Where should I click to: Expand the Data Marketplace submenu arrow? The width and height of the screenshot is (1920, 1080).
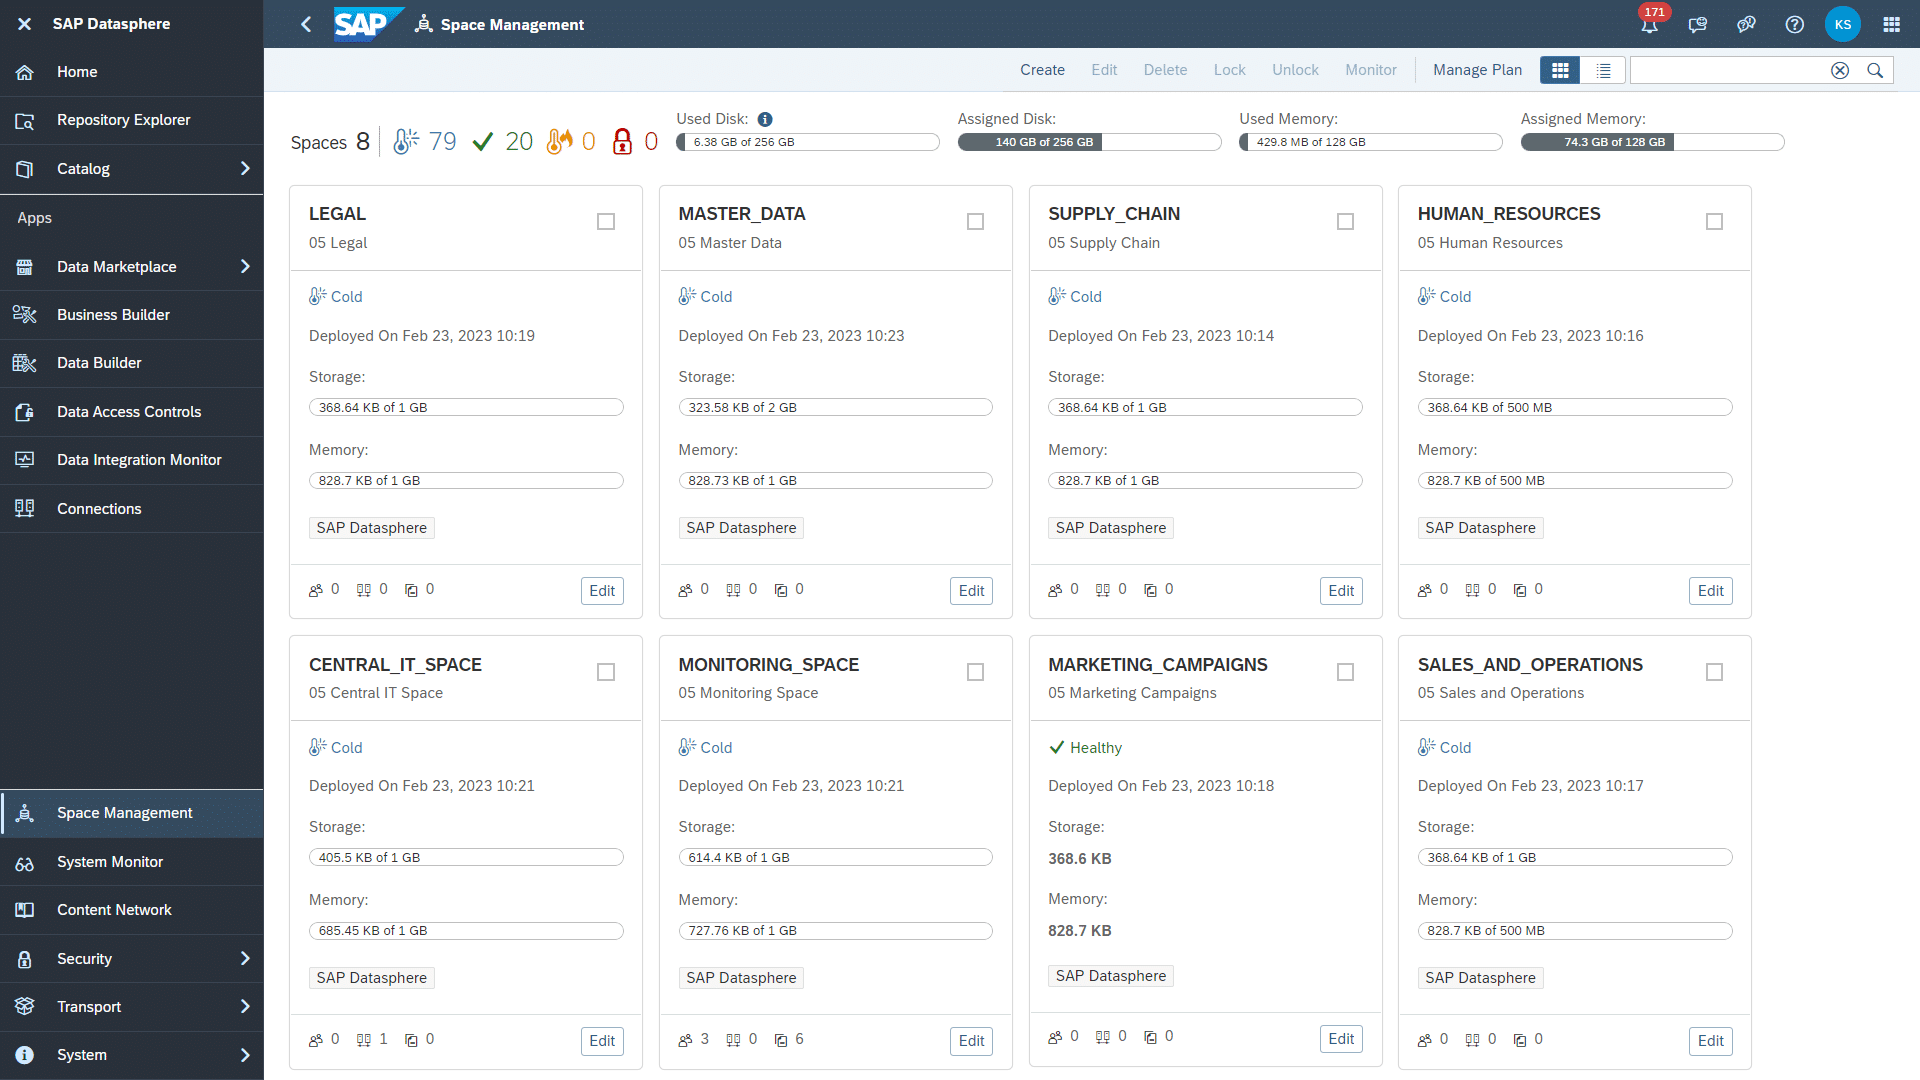click(247, 266)
